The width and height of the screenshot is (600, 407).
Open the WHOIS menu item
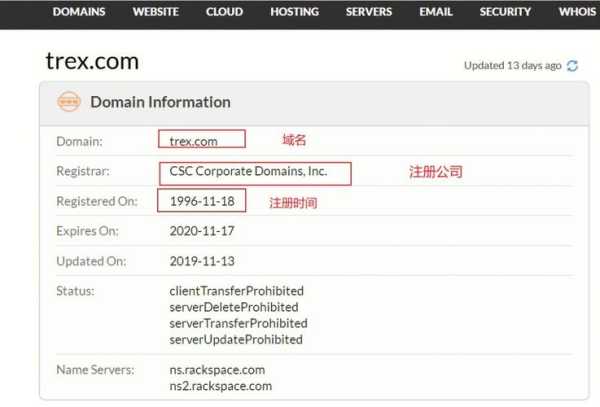pyautogui.click(x=578, y=12)
